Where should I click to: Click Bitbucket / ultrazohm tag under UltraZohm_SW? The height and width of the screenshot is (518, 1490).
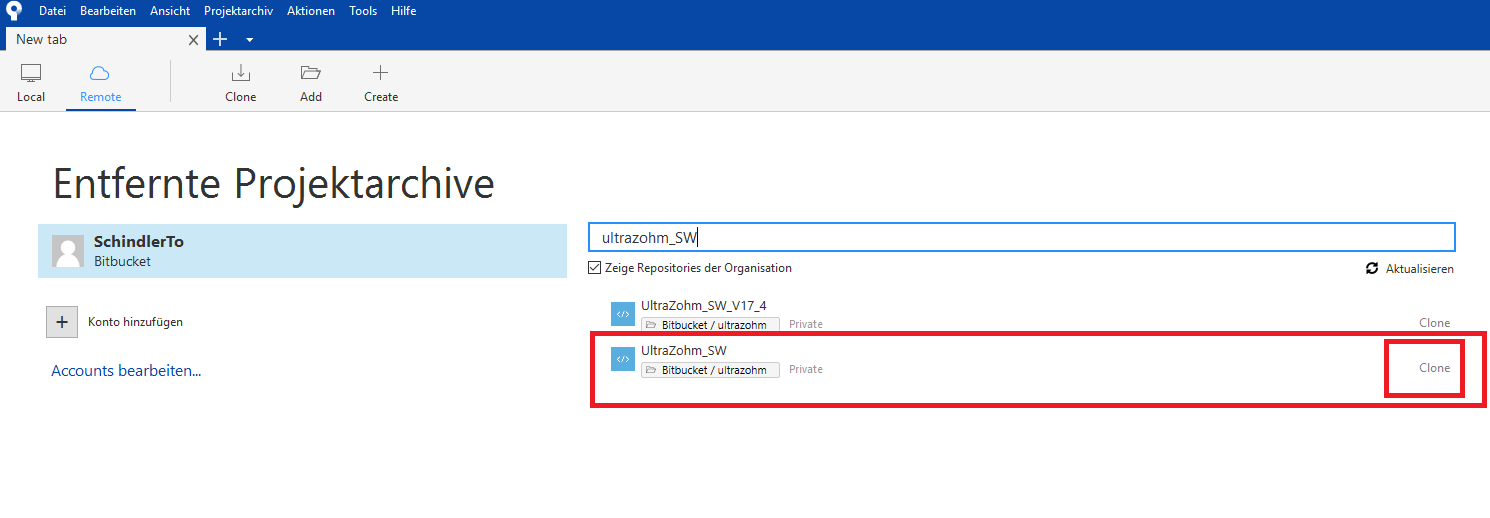point(710,370)
